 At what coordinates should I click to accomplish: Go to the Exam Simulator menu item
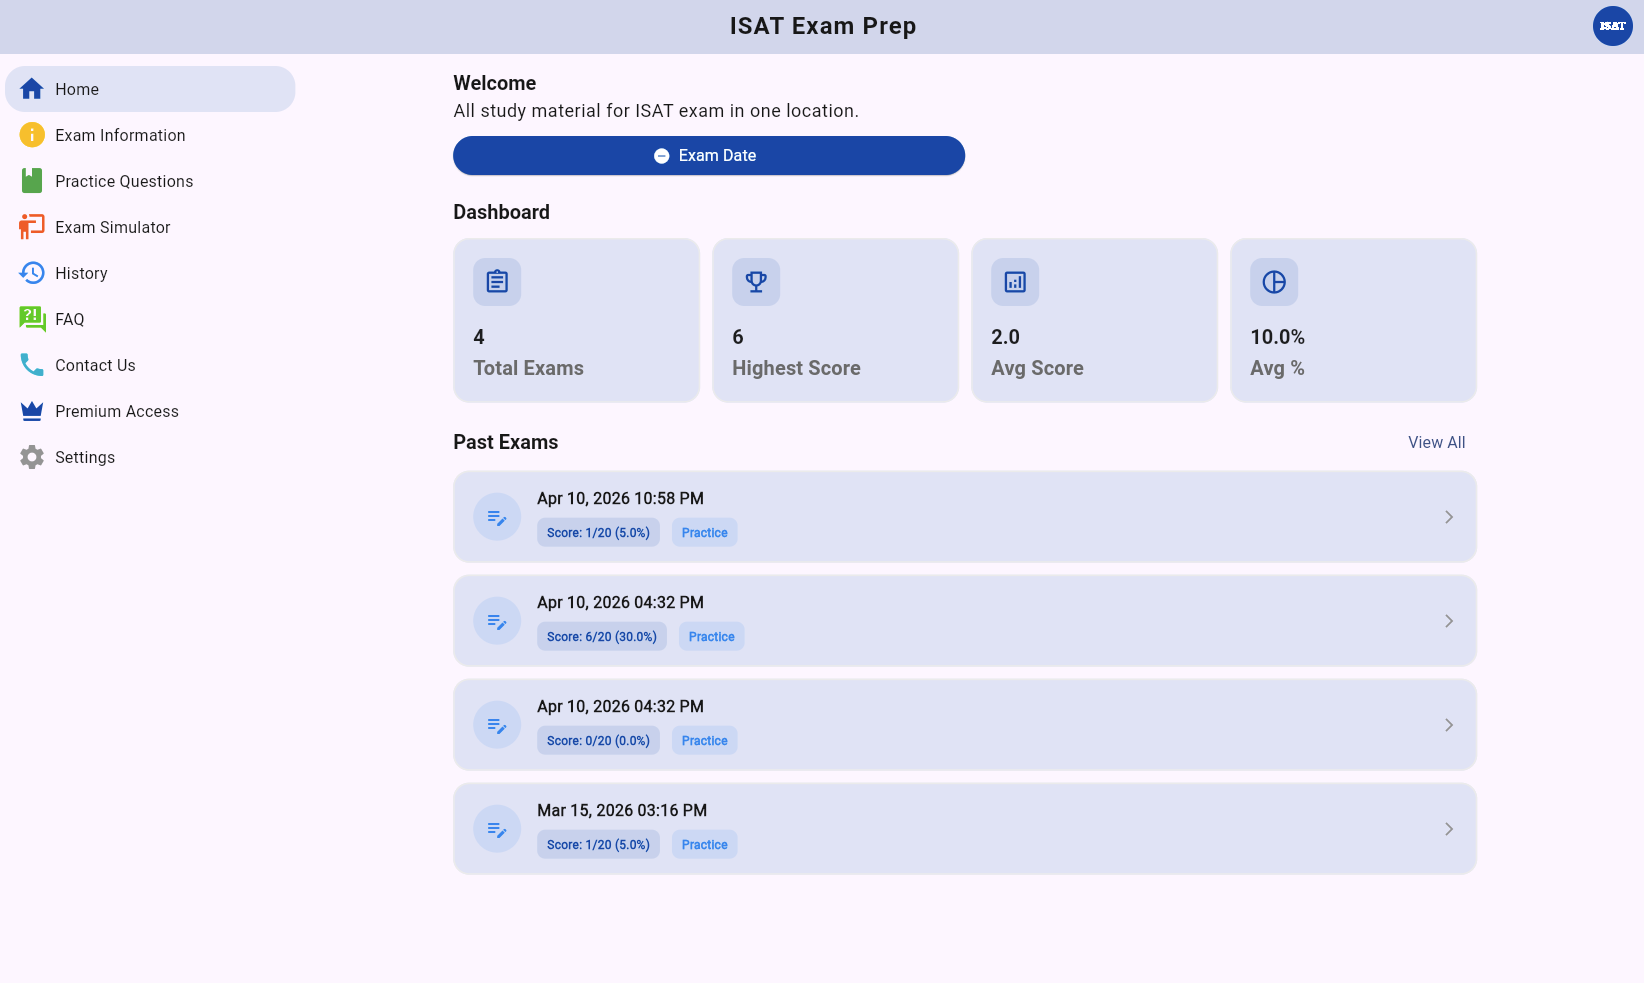113,227
